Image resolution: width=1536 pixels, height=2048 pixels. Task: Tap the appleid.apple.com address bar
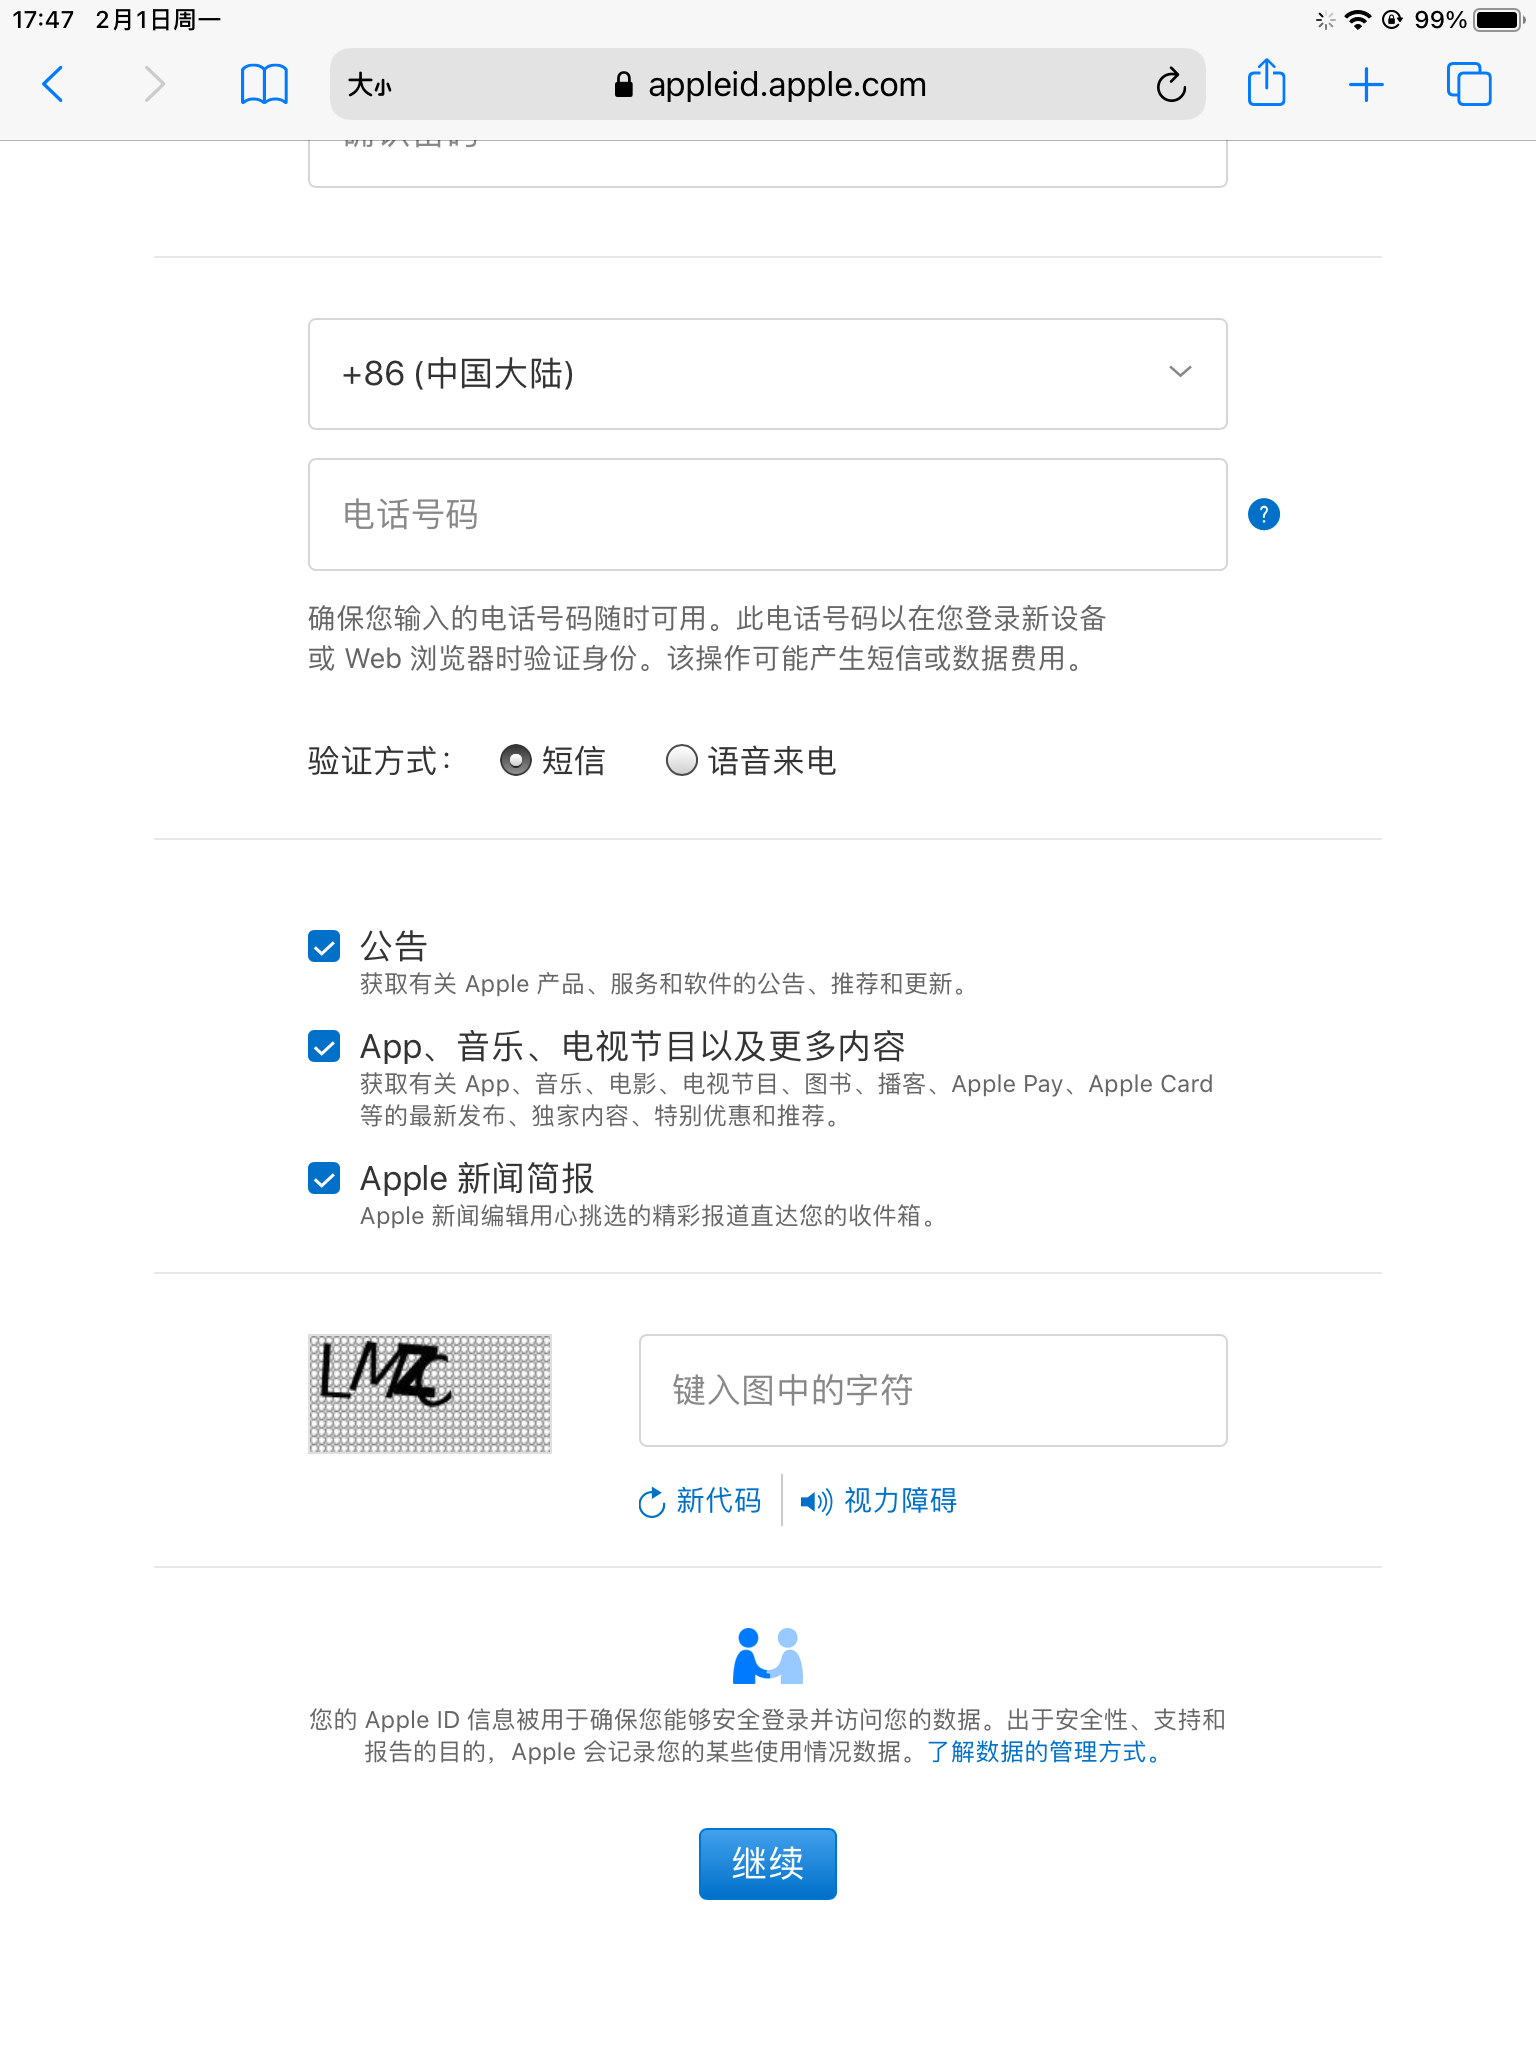click(x=768, y=84)
